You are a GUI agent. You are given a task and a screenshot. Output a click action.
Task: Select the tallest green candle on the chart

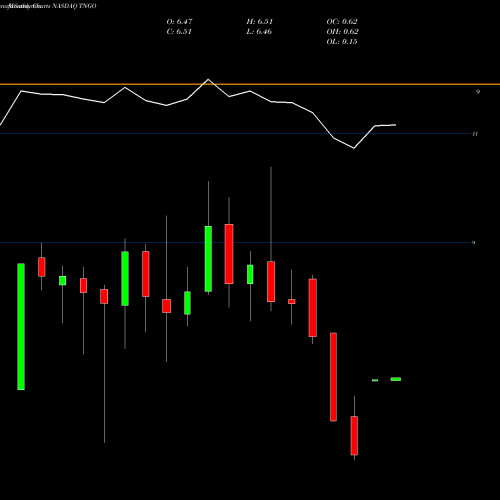[x=21, y=326]
